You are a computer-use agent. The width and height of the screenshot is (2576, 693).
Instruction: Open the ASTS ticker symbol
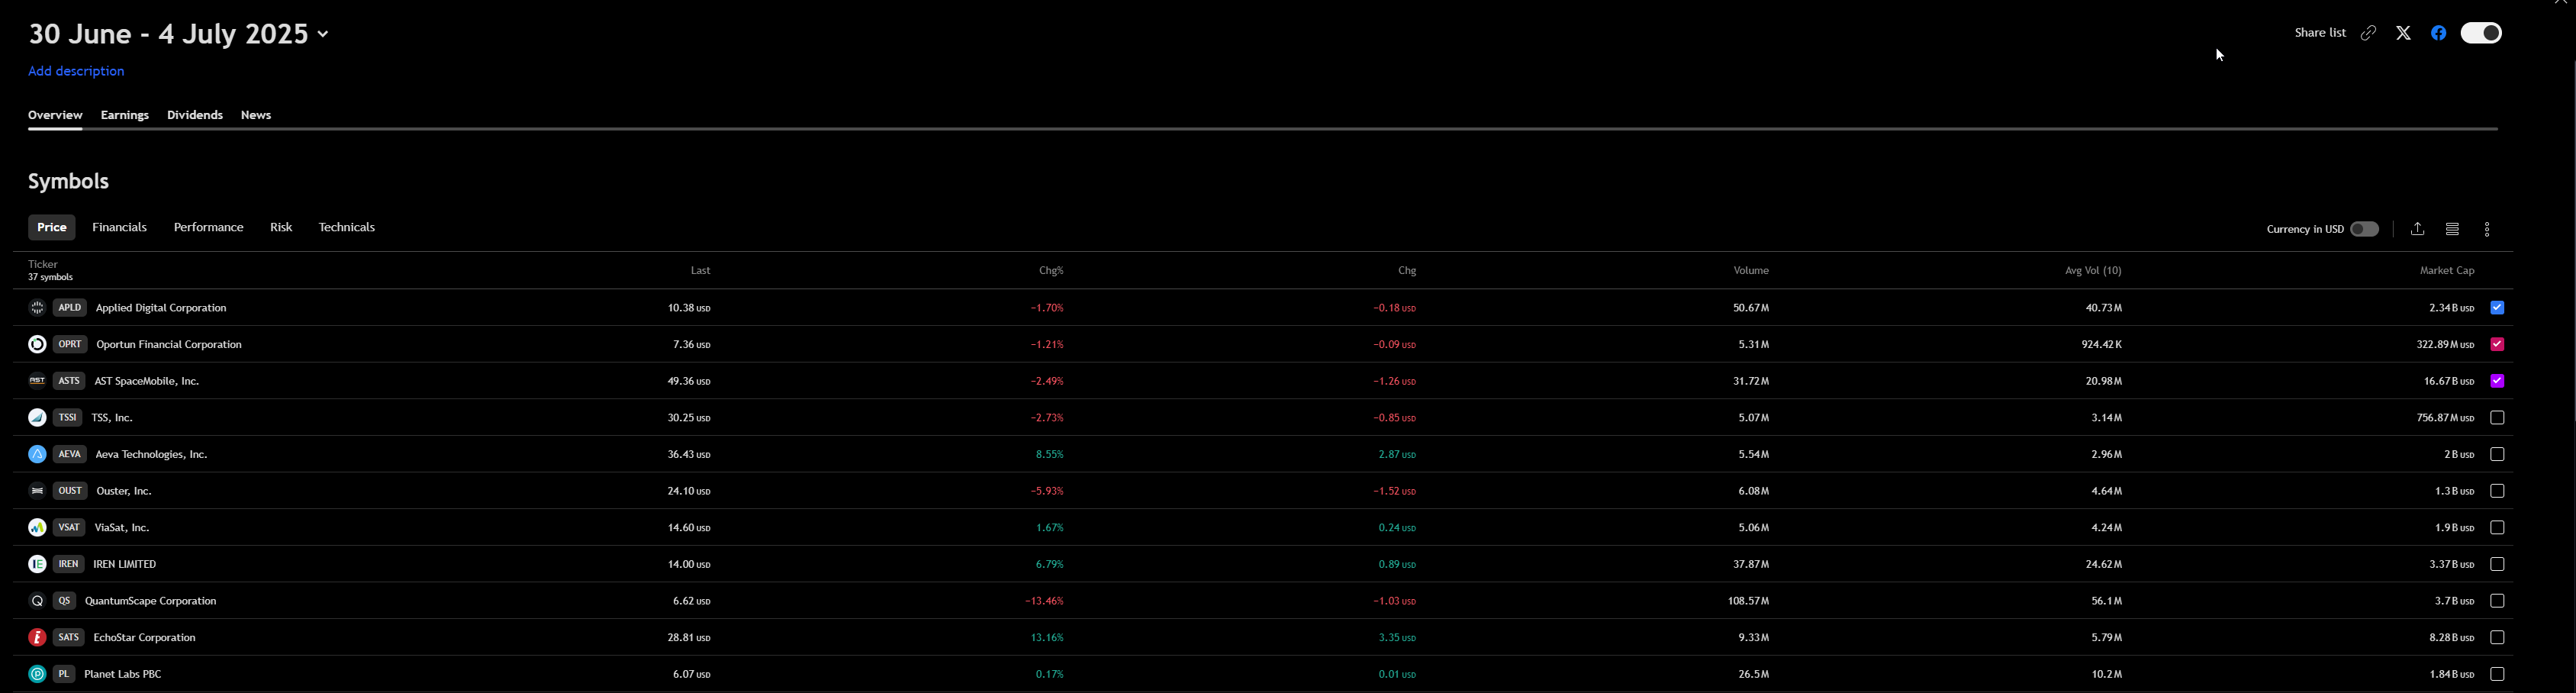pyautogui.click(x=69, y=381)
